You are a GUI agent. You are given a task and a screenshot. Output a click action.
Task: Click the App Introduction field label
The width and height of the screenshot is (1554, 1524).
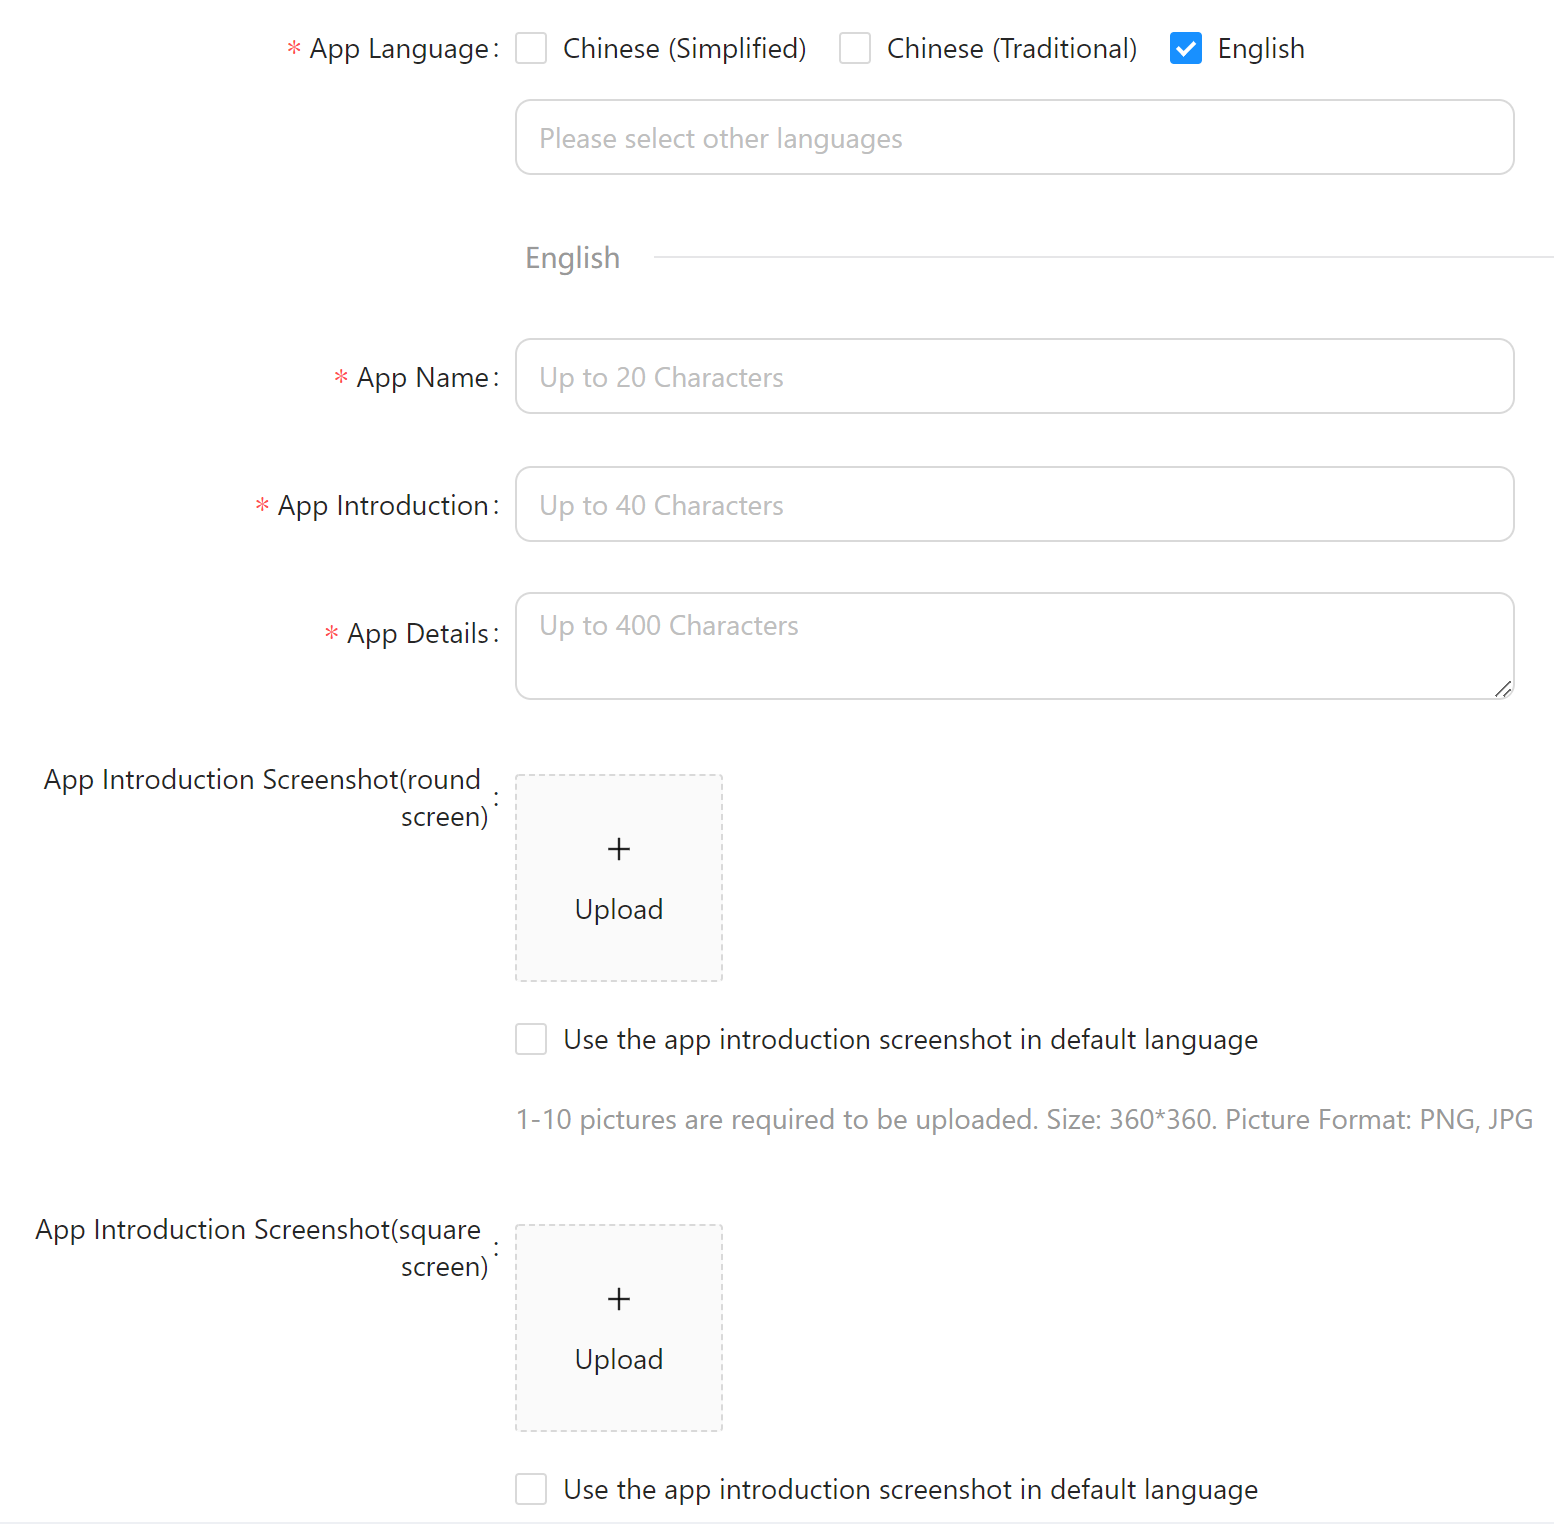tap(384, 506)
